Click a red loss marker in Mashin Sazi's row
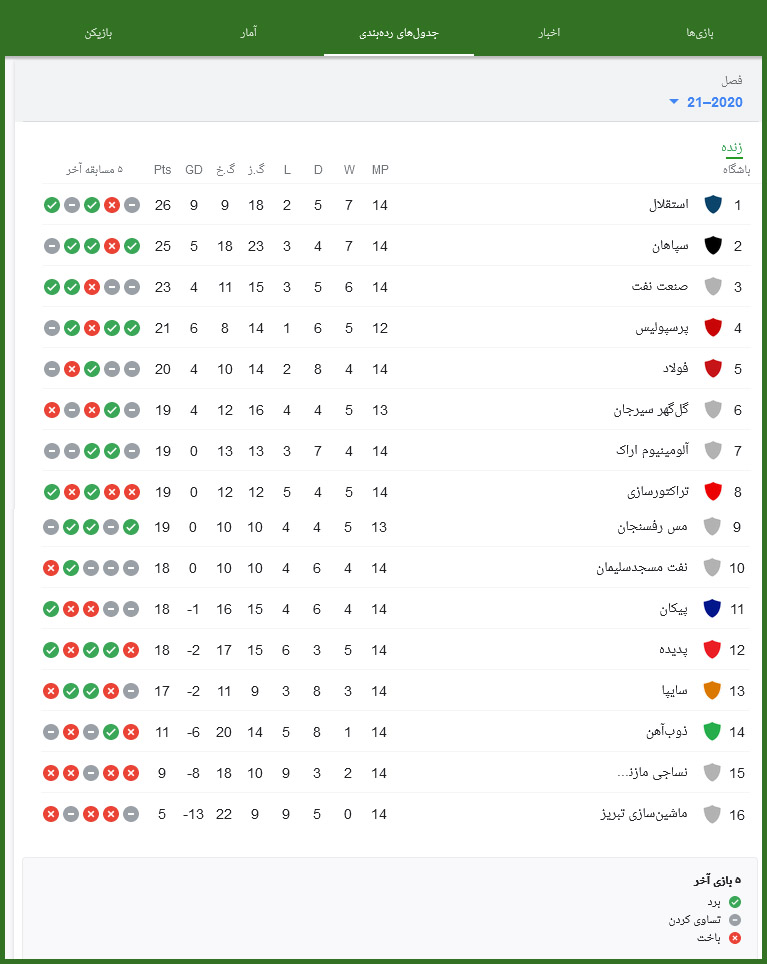Image resolution: width=767 pixels, height=964 pixels. [x=51, y=814]
